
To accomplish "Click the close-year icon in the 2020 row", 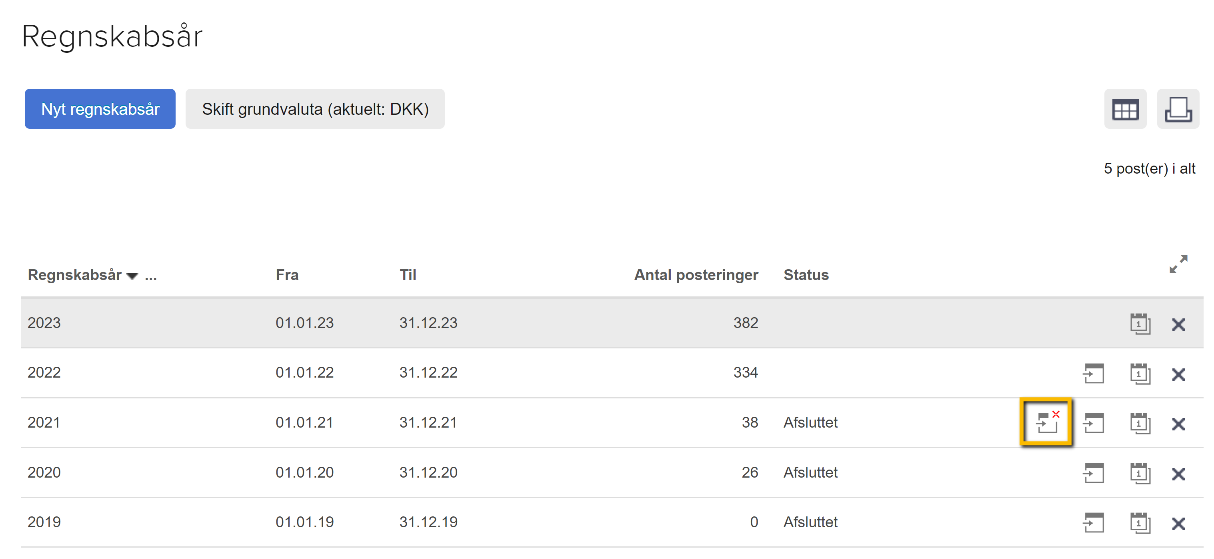I will [1094, 473].
